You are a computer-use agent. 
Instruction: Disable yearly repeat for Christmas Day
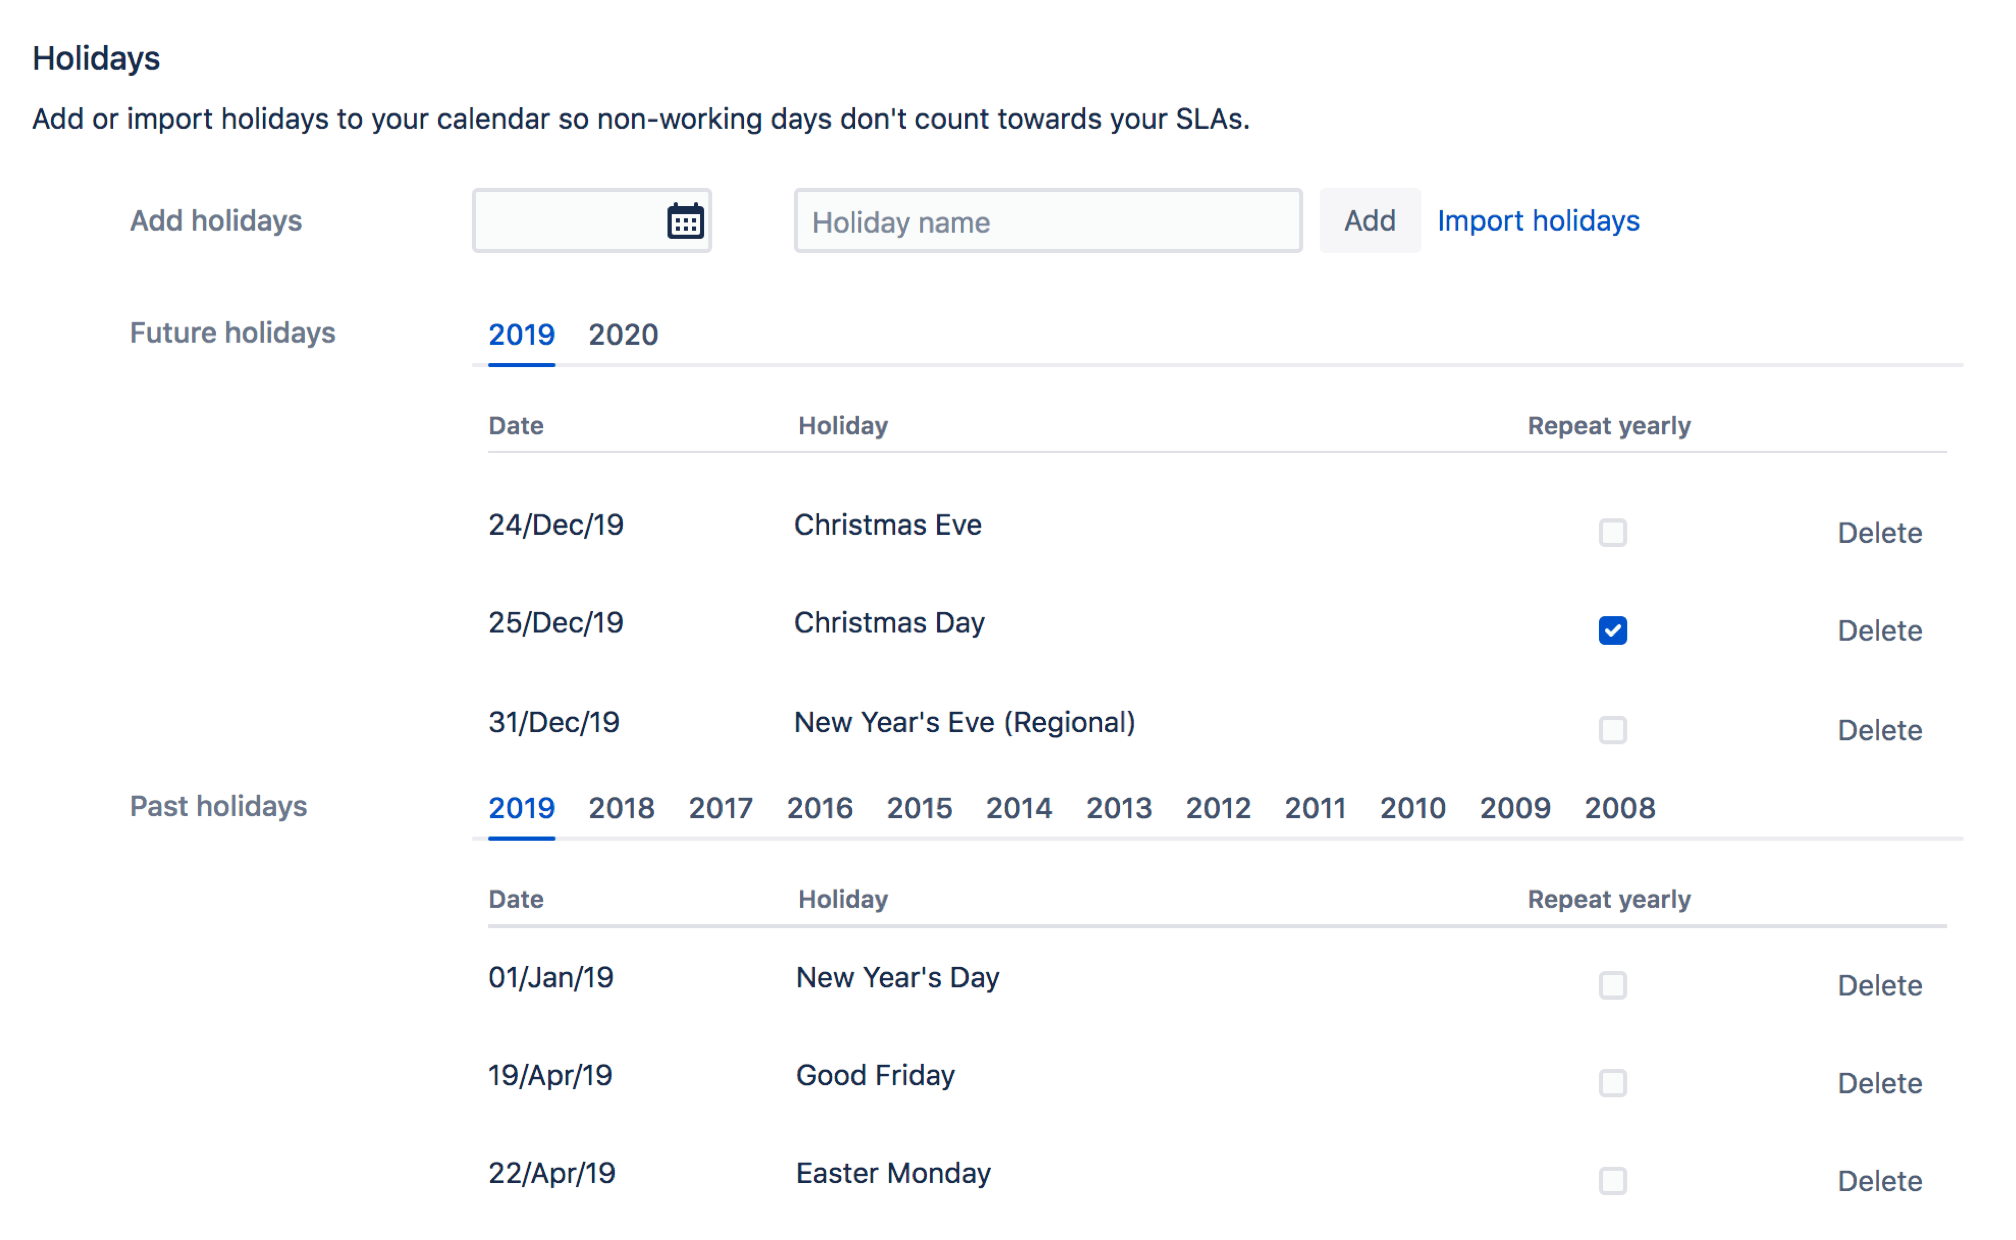point(1611,631)
